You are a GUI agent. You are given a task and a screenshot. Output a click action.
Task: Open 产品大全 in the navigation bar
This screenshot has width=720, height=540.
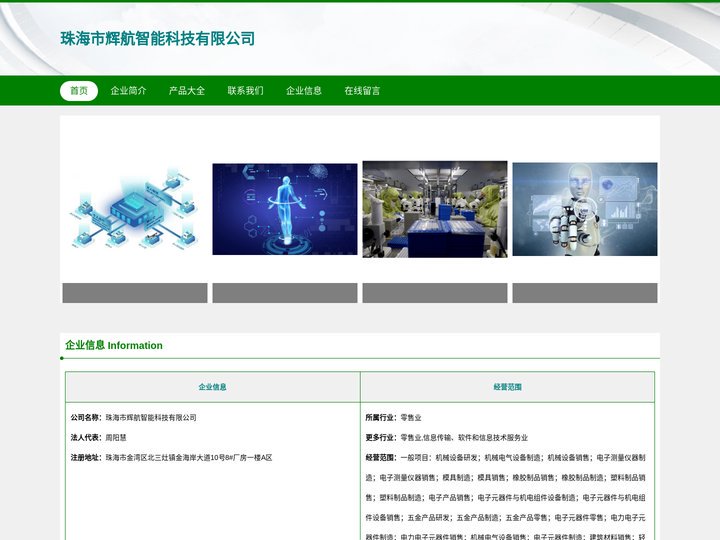(187, 91)
